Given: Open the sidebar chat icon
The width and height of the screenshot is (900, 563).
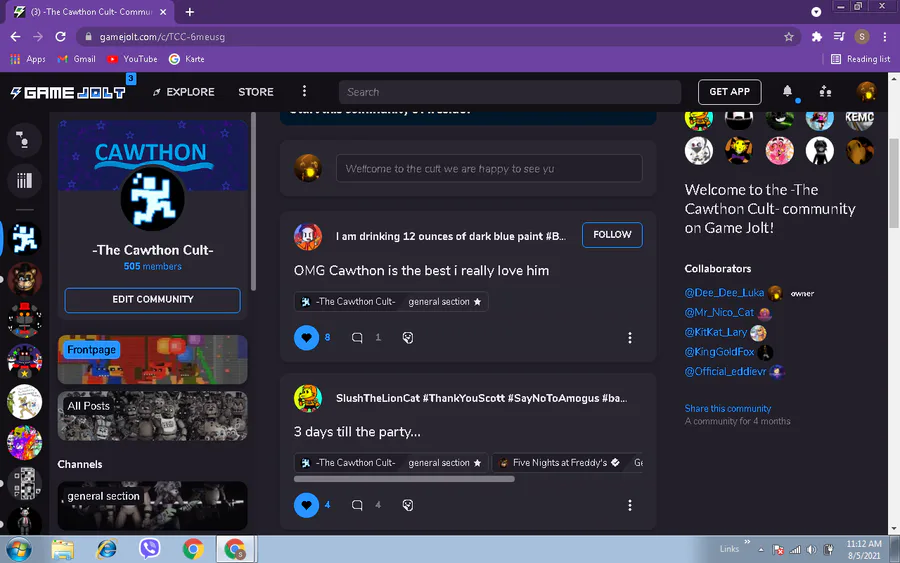Looking at the screenshot, I should point(24,139).
